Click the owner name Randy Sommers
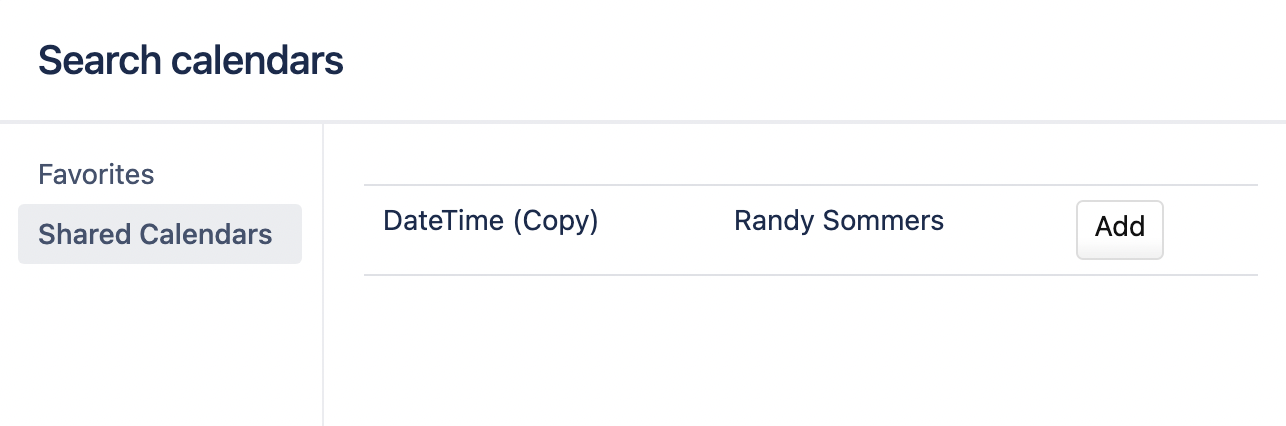 [x=838, y=221]
